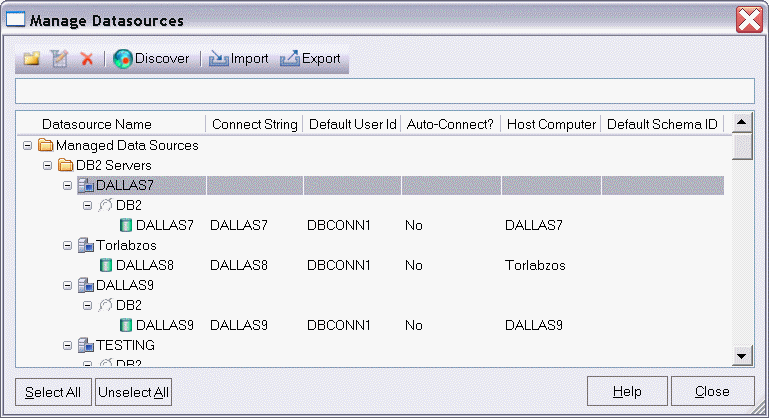Collapse the TESTING server node
The width and height of the screenshot is (769, 418).
click(x=68, y=345)
